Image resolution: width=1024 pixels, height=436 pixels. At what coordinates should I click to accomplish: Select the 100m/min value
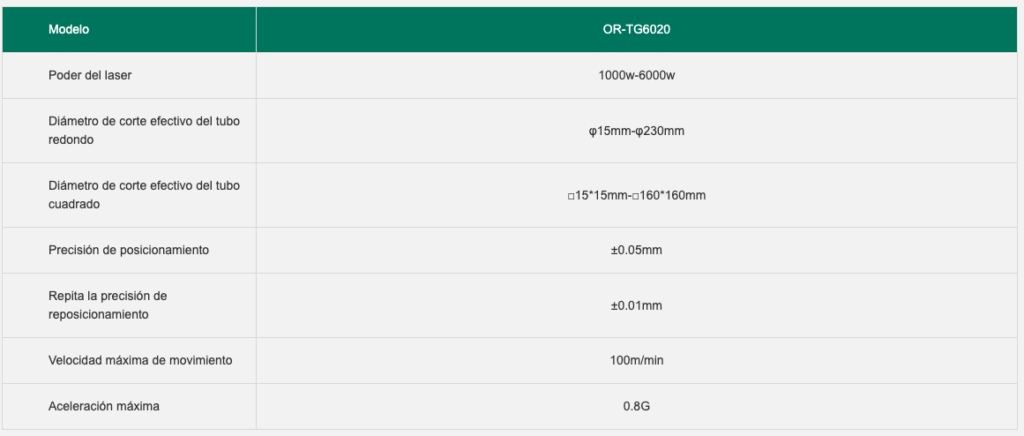[636, 360]
